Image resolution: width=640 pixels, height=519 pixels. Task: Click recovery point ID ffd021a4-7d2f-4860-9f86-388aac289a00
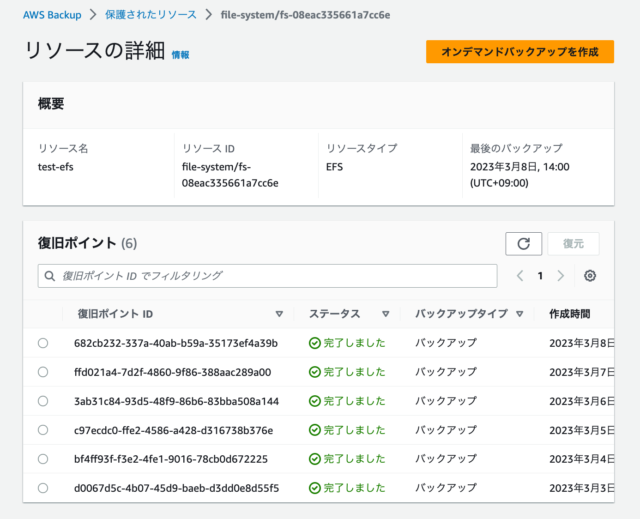click(x=172, y=372)
